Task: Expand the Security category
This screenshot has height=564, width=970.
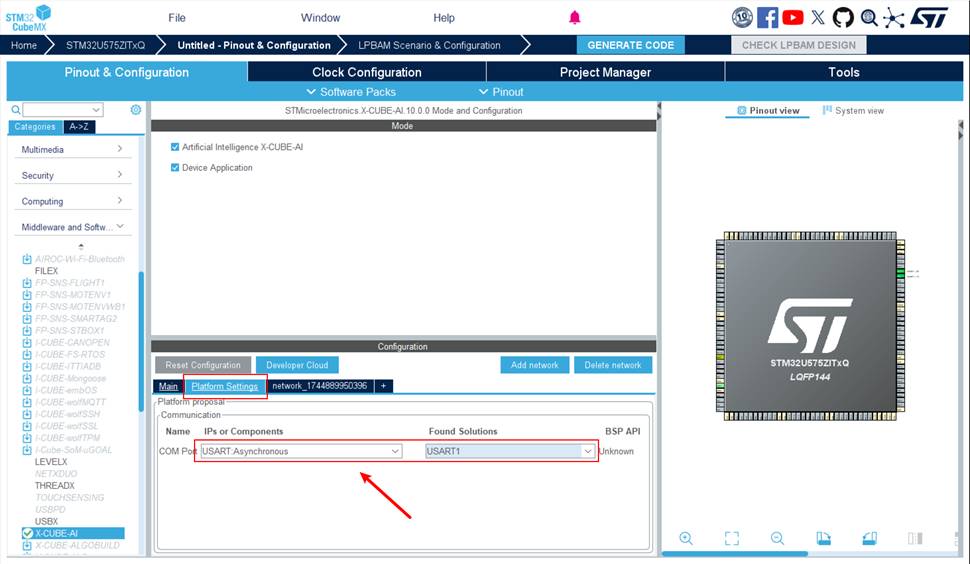Action: pos(72,176)
